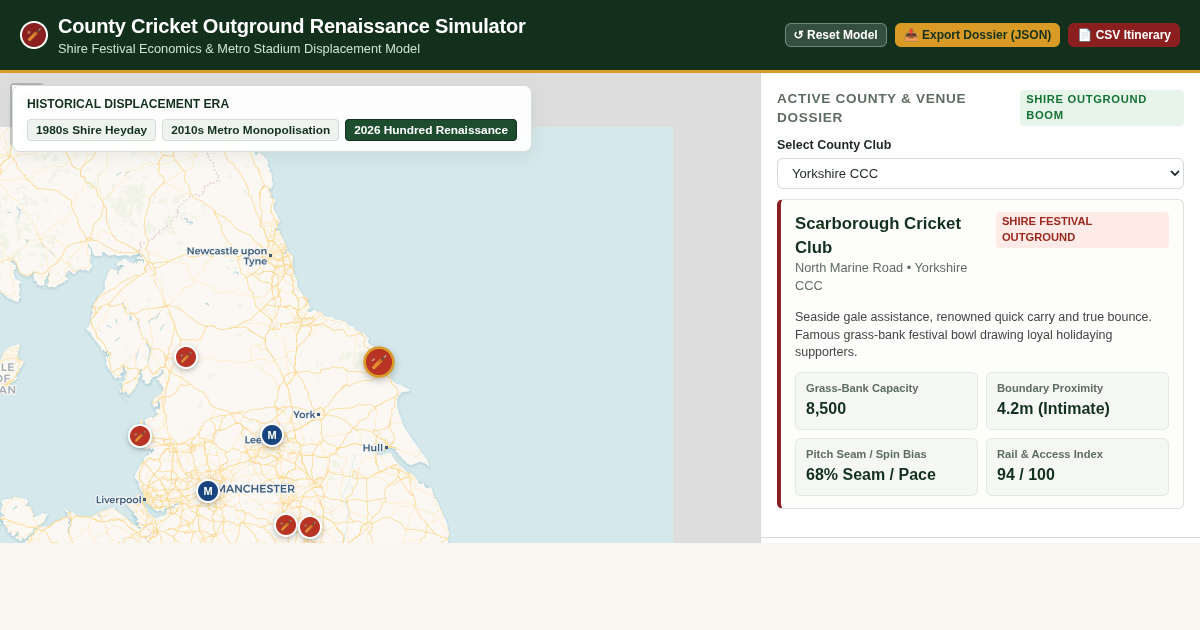This screenshot has height=630, width=1200.
Task: Click the left of two adjacent cricket markers south of Manchester
Action: (x=286, y=525)
